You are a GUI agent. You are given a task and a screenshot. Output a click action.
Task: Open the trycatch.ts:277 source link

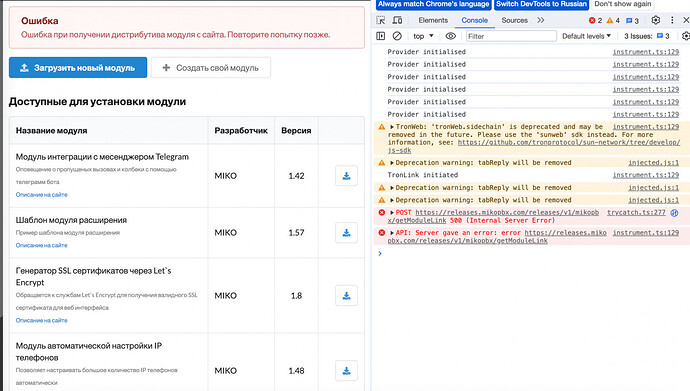point(636,212)
